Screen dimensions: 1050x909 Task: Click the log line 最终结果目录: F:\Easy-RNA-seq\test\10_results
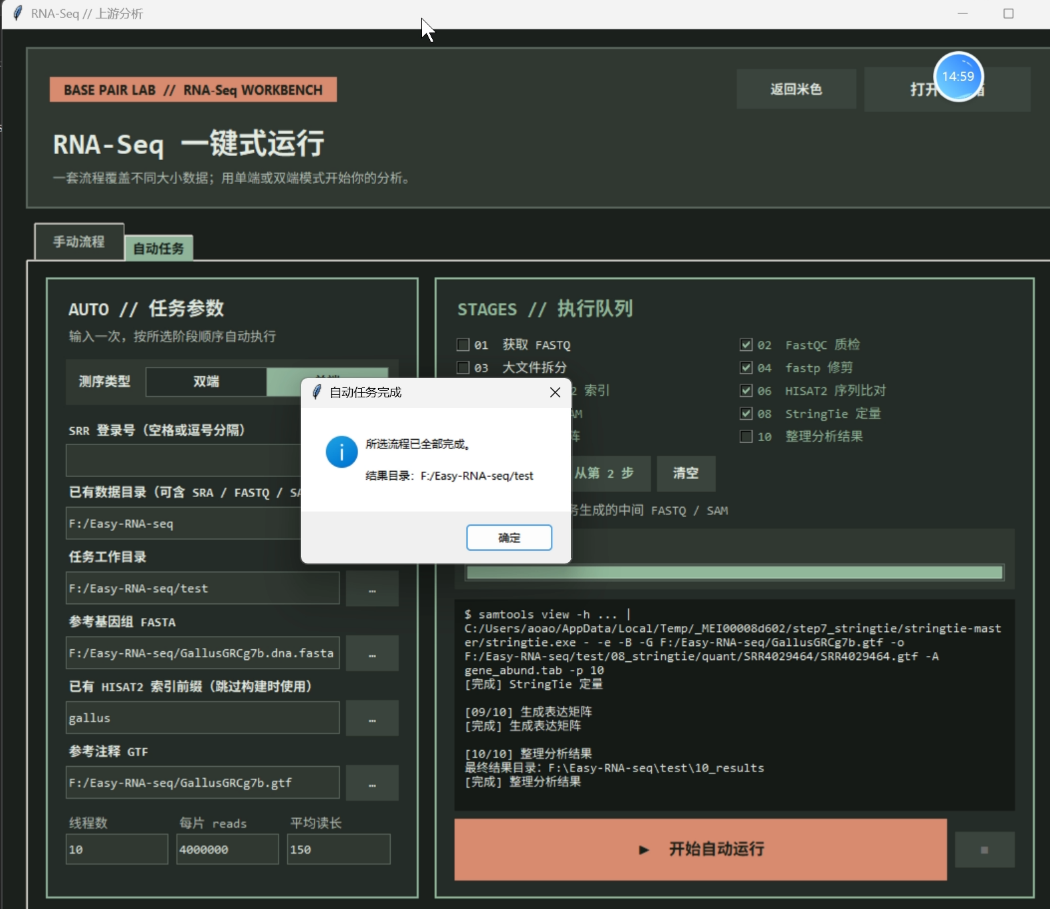614,768
